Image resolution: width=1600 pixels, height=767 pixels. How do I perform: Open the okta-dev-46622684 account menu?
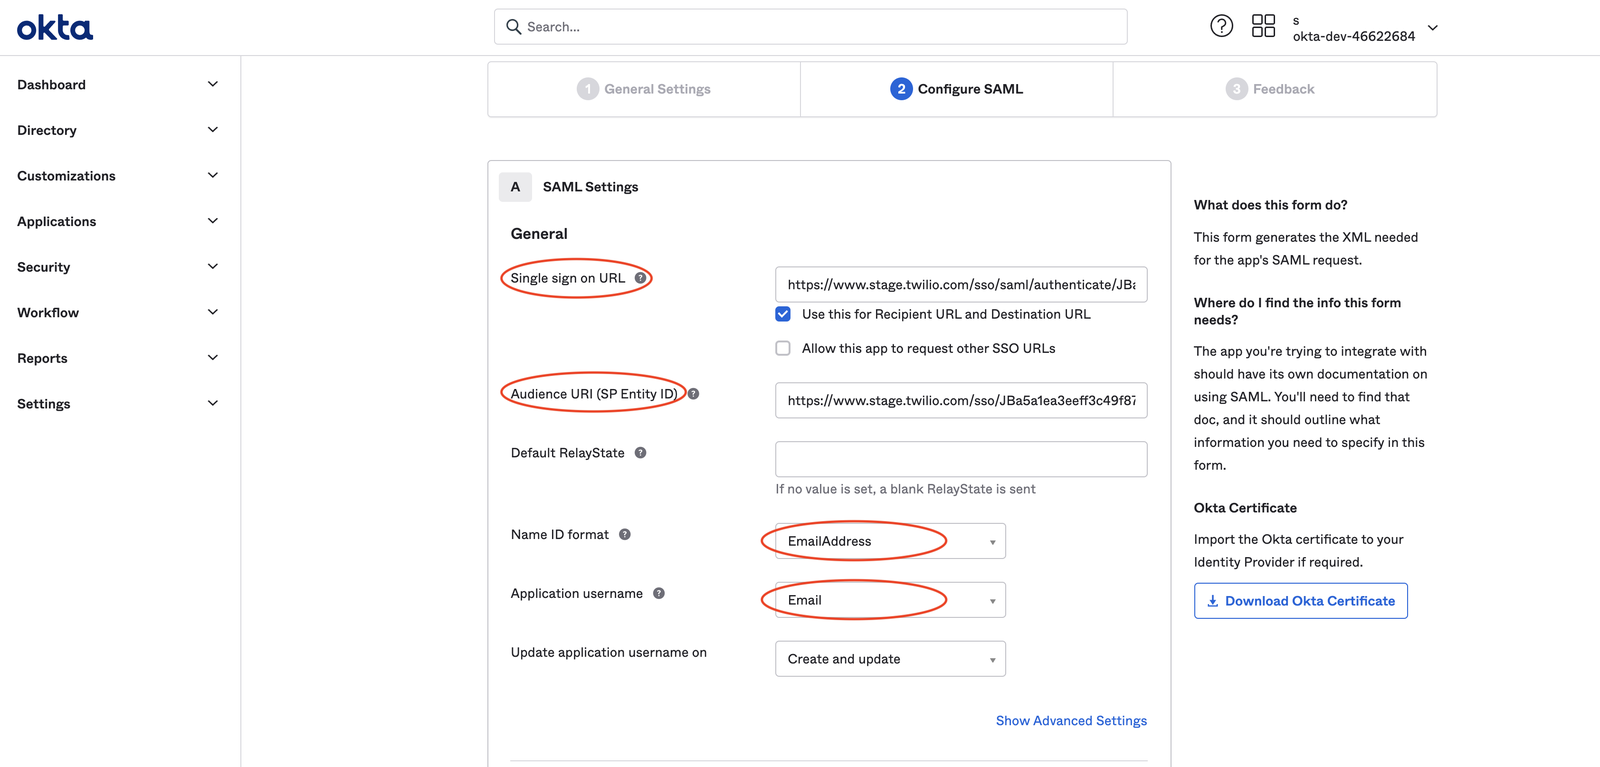pos(1365,28)
